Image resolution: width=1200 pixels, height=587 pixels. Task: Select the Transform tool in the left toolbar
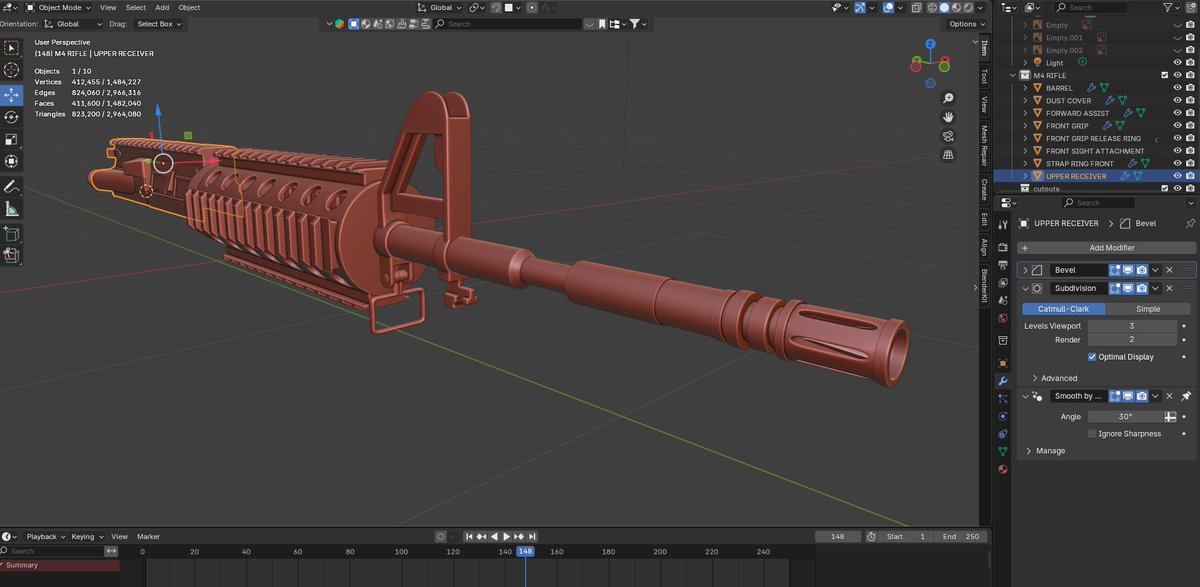[11, 161]
